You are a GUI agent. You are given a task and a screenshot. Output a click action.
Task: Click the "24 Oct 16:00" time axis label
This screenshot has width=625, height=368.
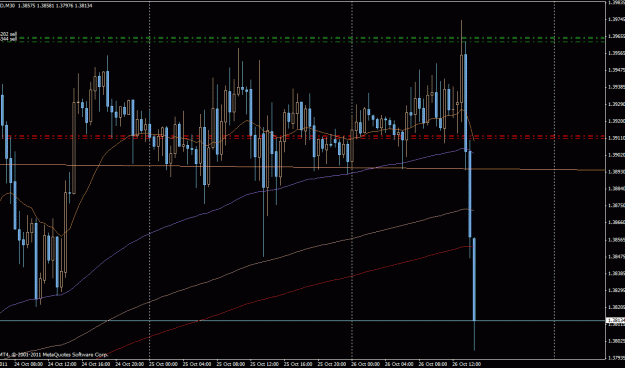click(96, 364)
